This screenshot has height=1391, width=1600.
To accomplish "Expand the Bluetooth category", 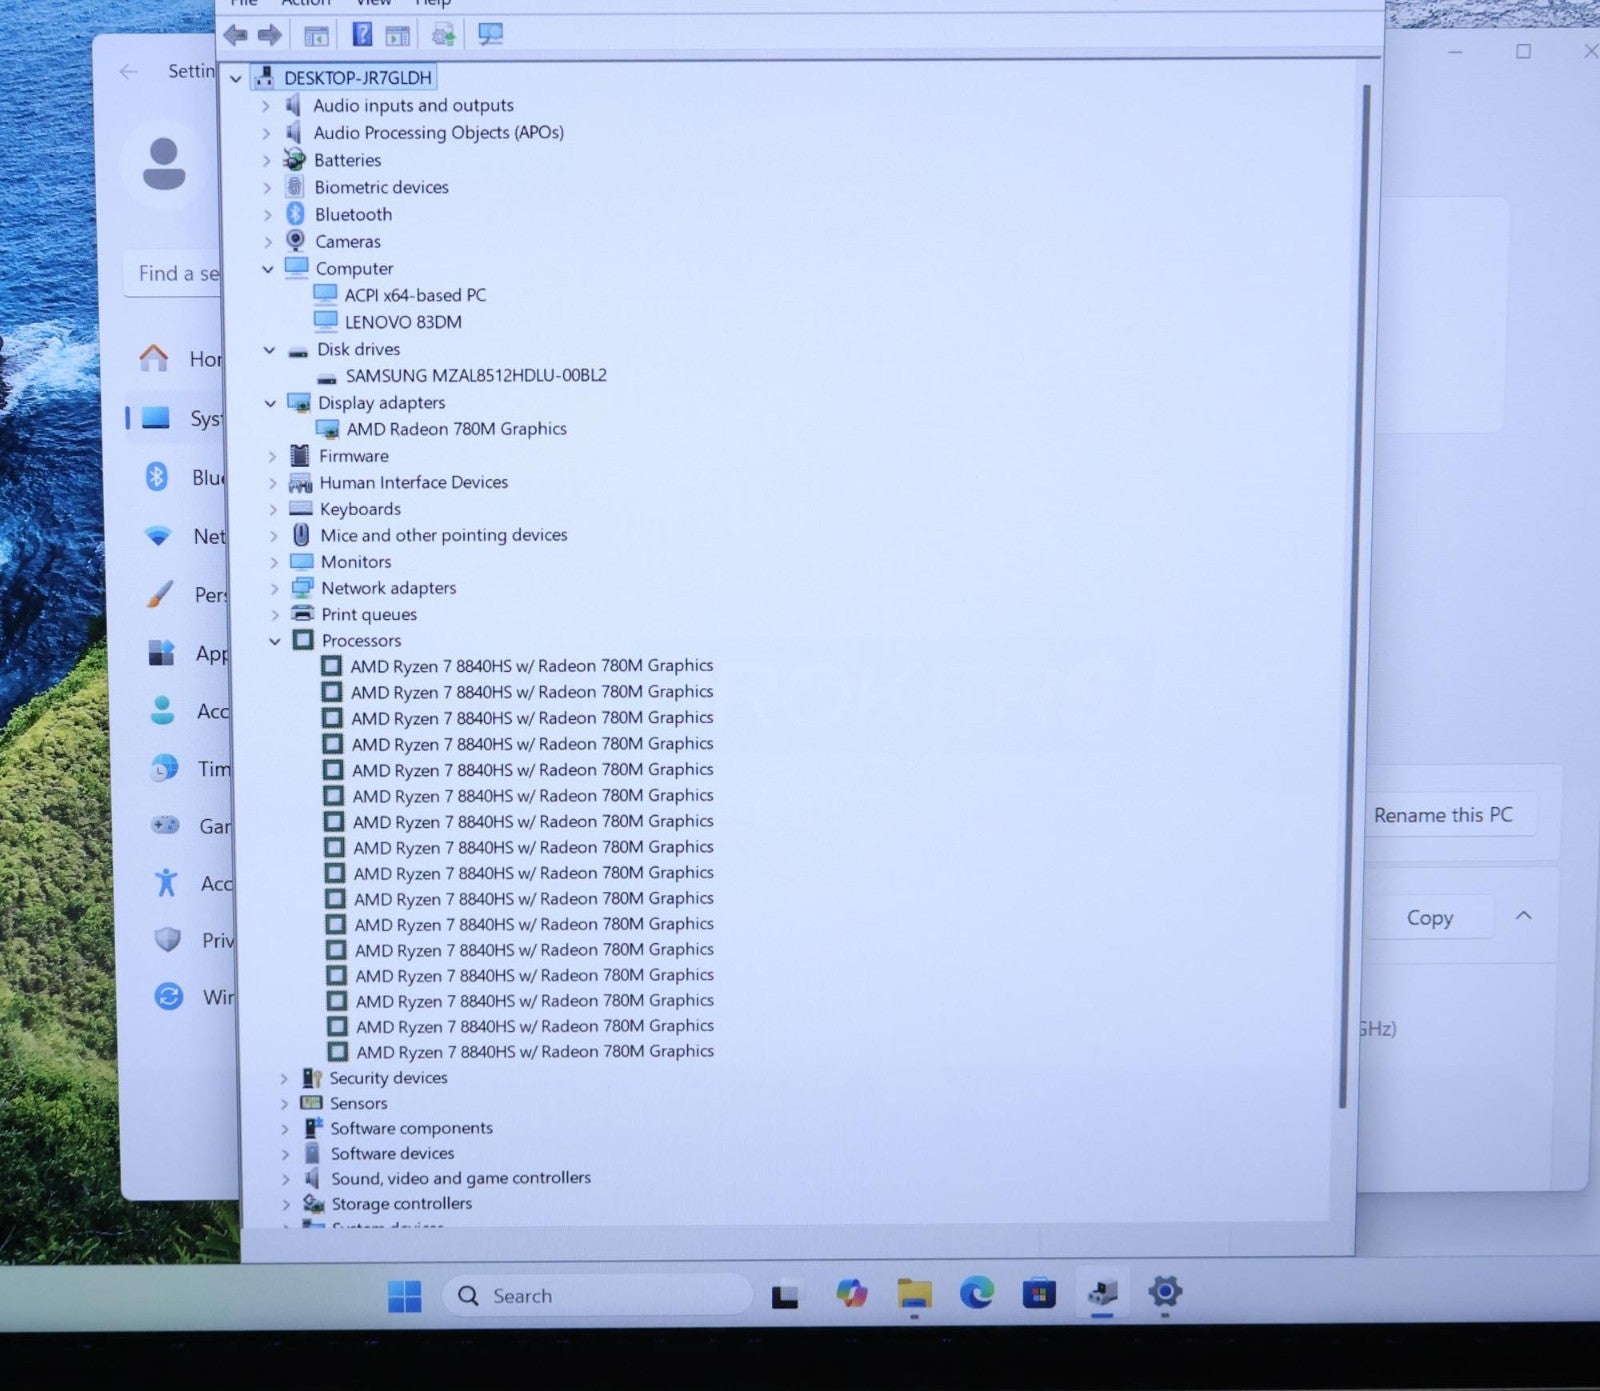I will tap(267, 214).
